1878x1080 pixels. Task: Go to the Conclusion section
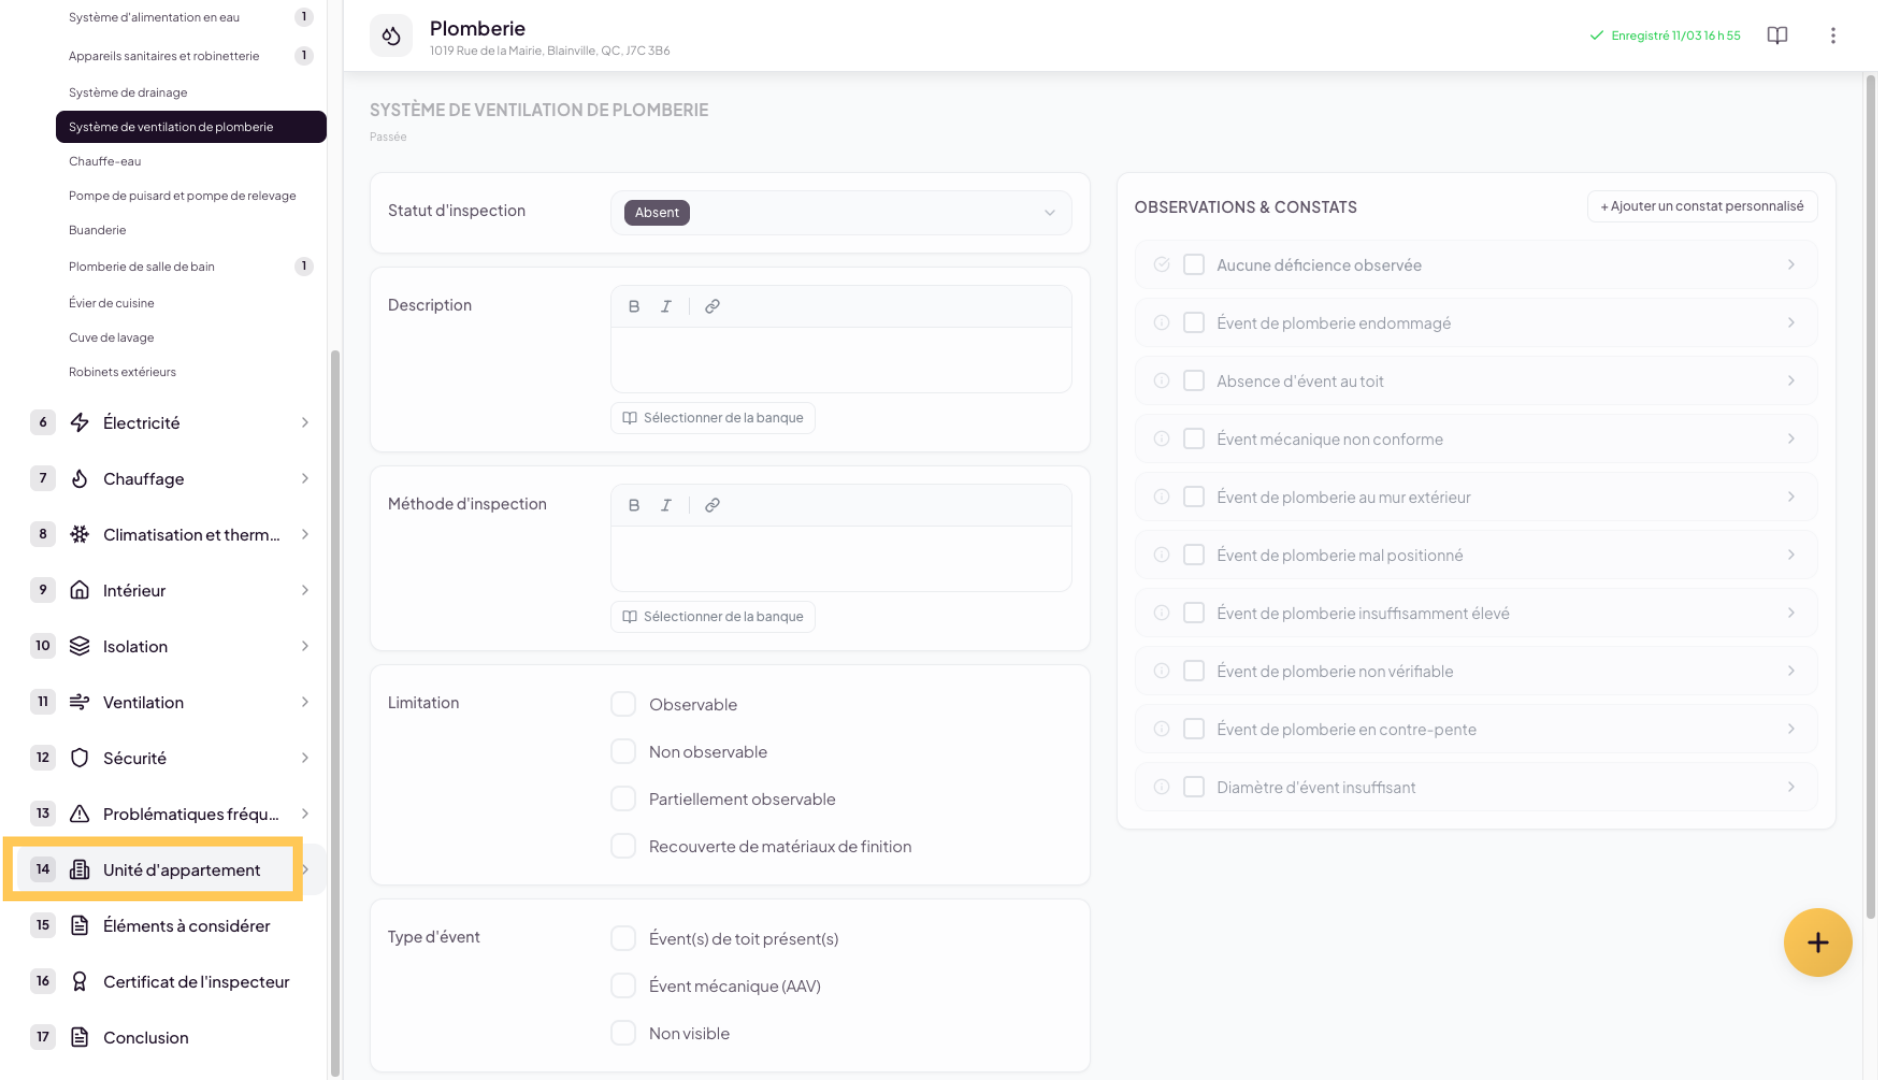[x=146, y=1038]
